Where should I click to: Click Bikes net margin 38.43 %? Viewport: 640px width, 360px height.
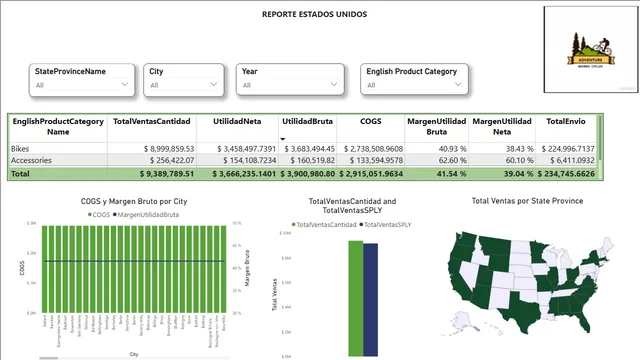click(x=519, y=149)
